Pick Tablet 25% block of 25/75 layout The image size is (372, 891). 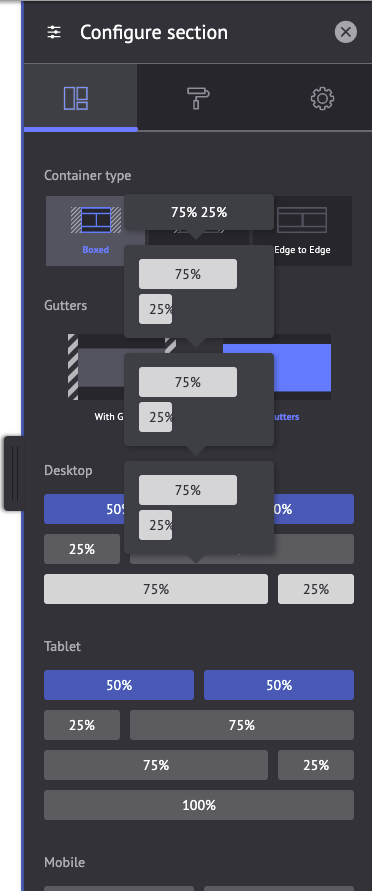pyautogui.click(x=82, y=725)
